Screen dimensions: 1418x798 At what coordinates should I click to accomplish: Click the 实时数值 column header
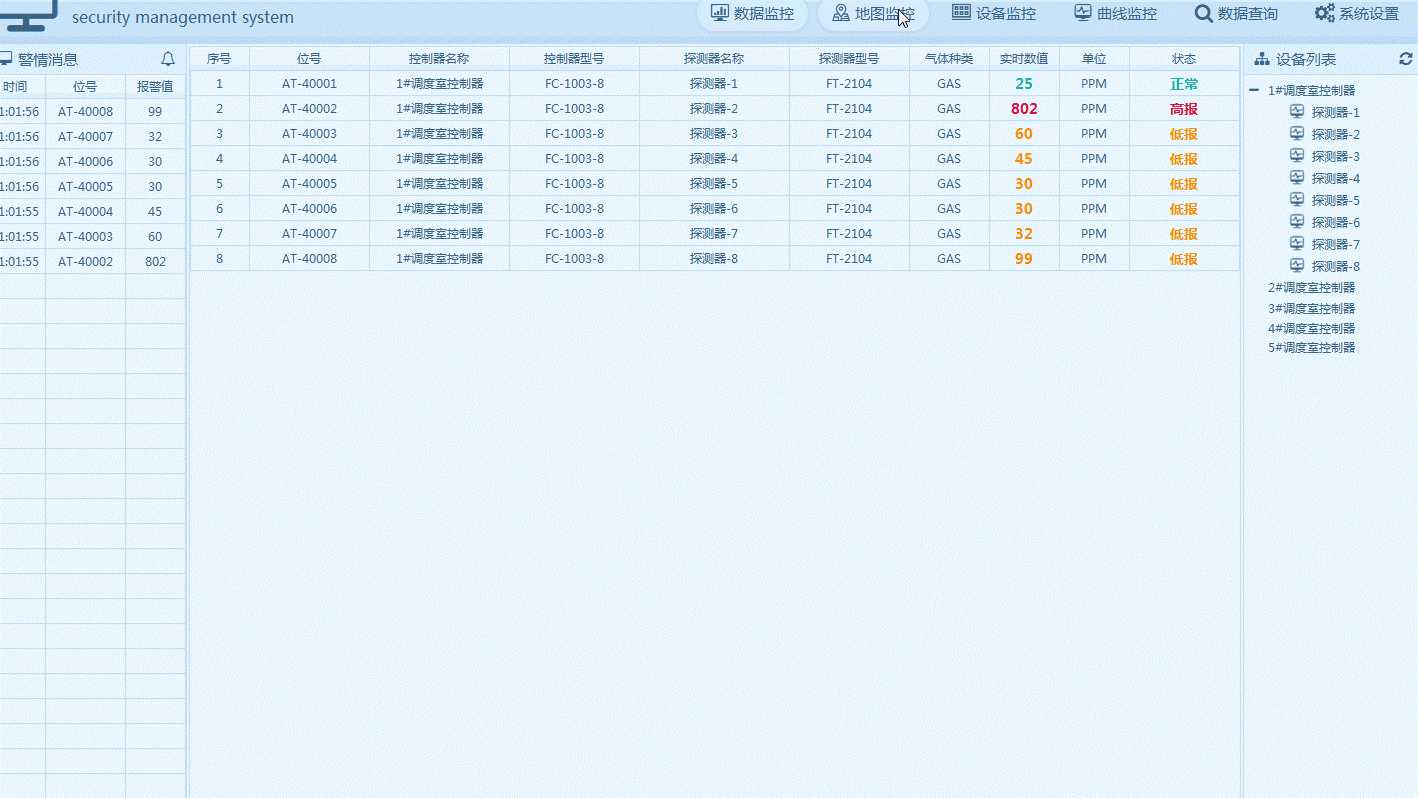[x=1024, y=59]
